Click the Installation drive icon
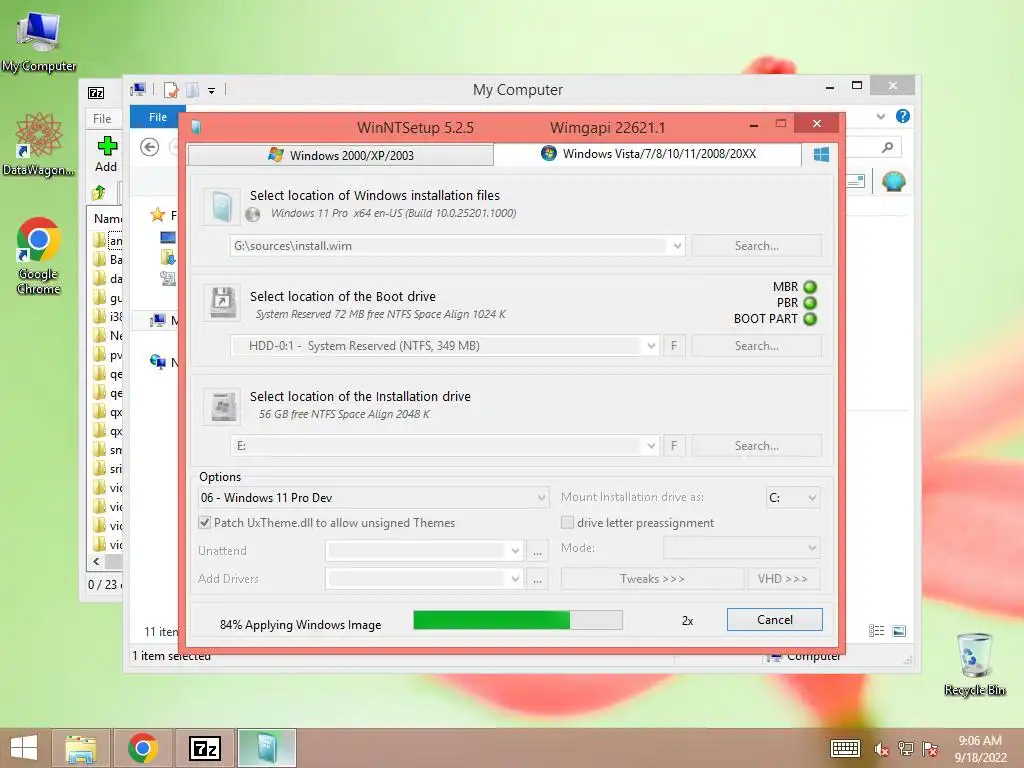 [x=222, y=407]
